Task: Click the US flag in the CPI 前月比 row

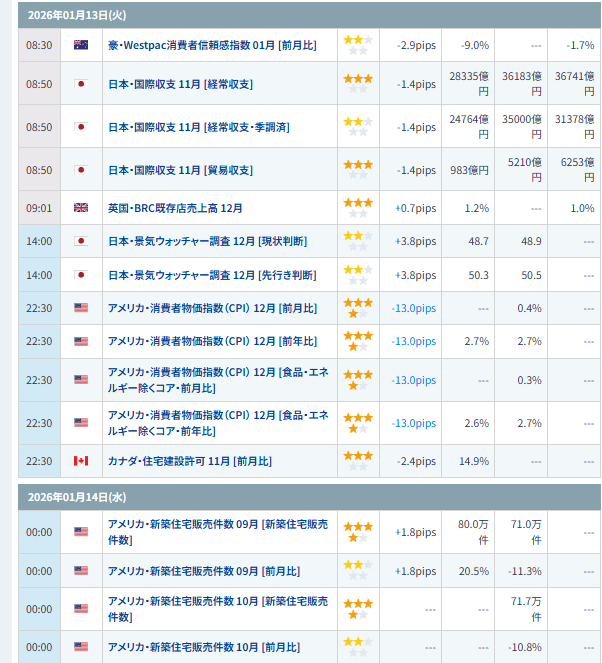Action: (x=81, y=308)
